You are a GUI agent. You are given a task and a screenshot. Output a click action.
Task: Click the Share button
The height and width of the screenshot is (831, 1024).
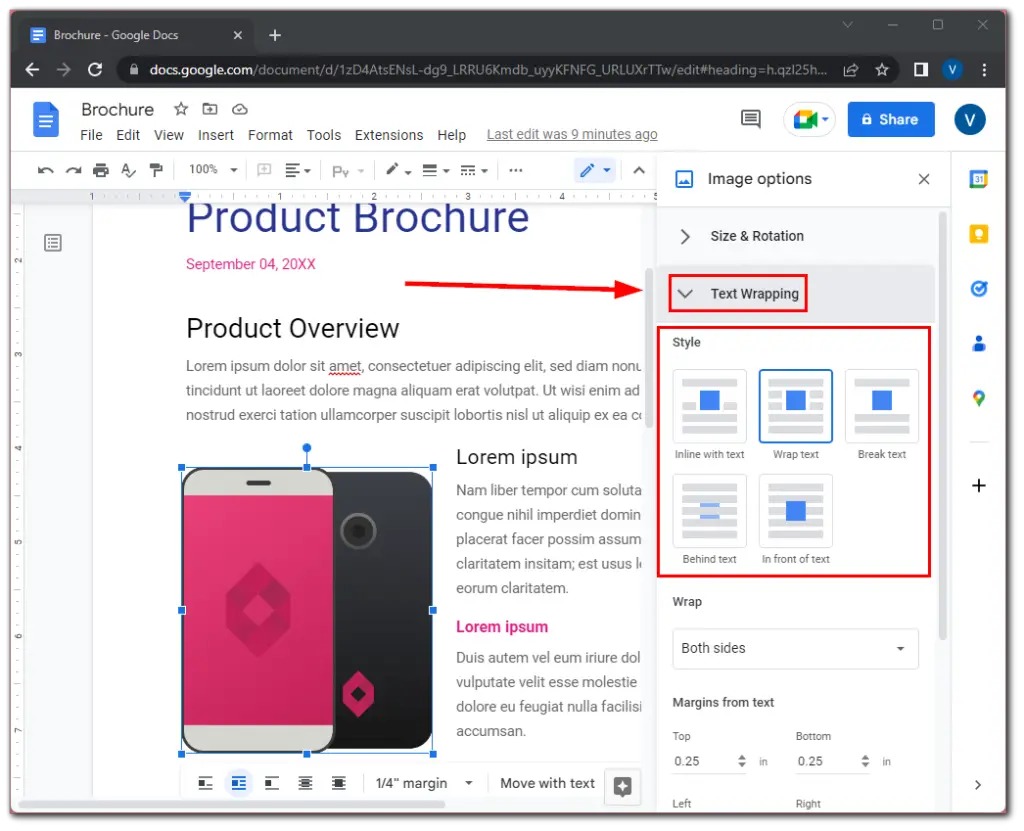890,119
